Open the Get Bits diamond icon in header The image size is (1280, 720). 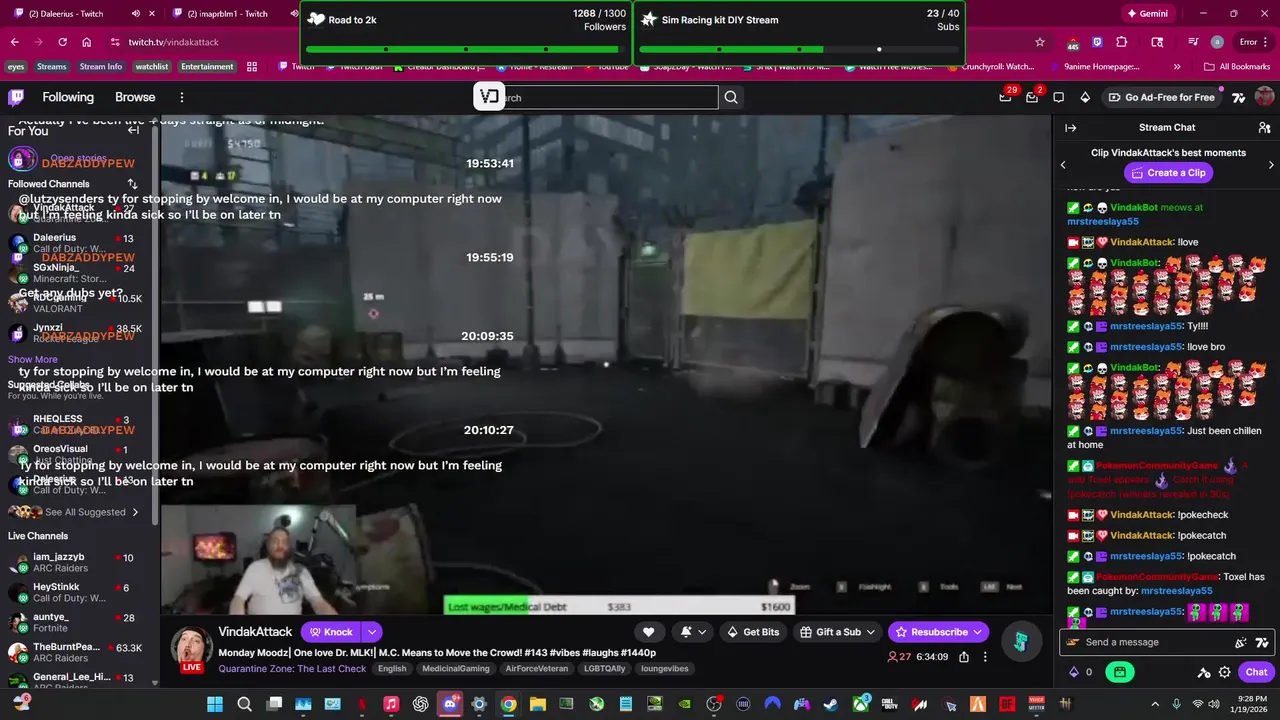tap(1085, 97)
